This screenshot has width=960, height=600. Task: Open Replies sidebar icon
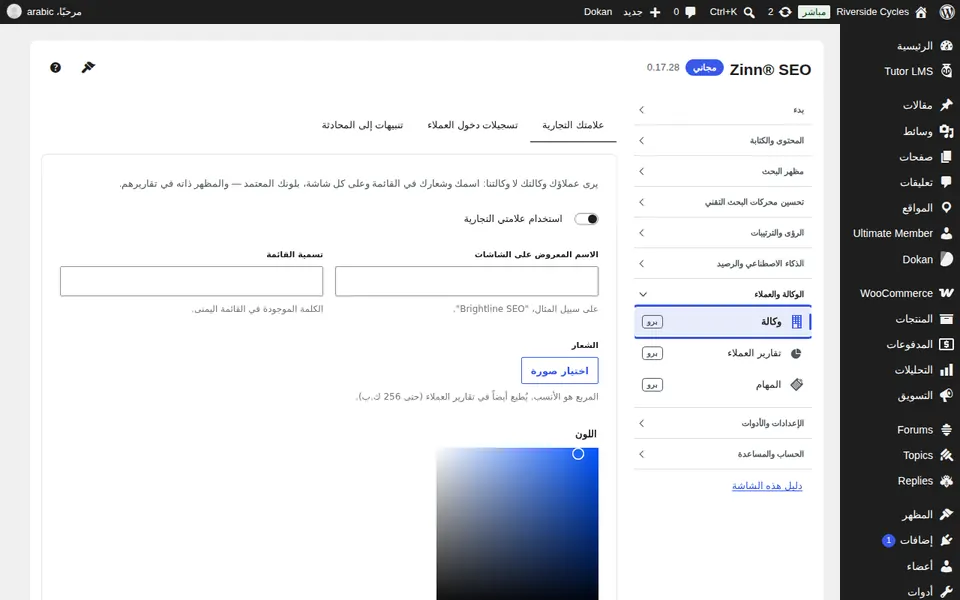click(x=946, y=481)
